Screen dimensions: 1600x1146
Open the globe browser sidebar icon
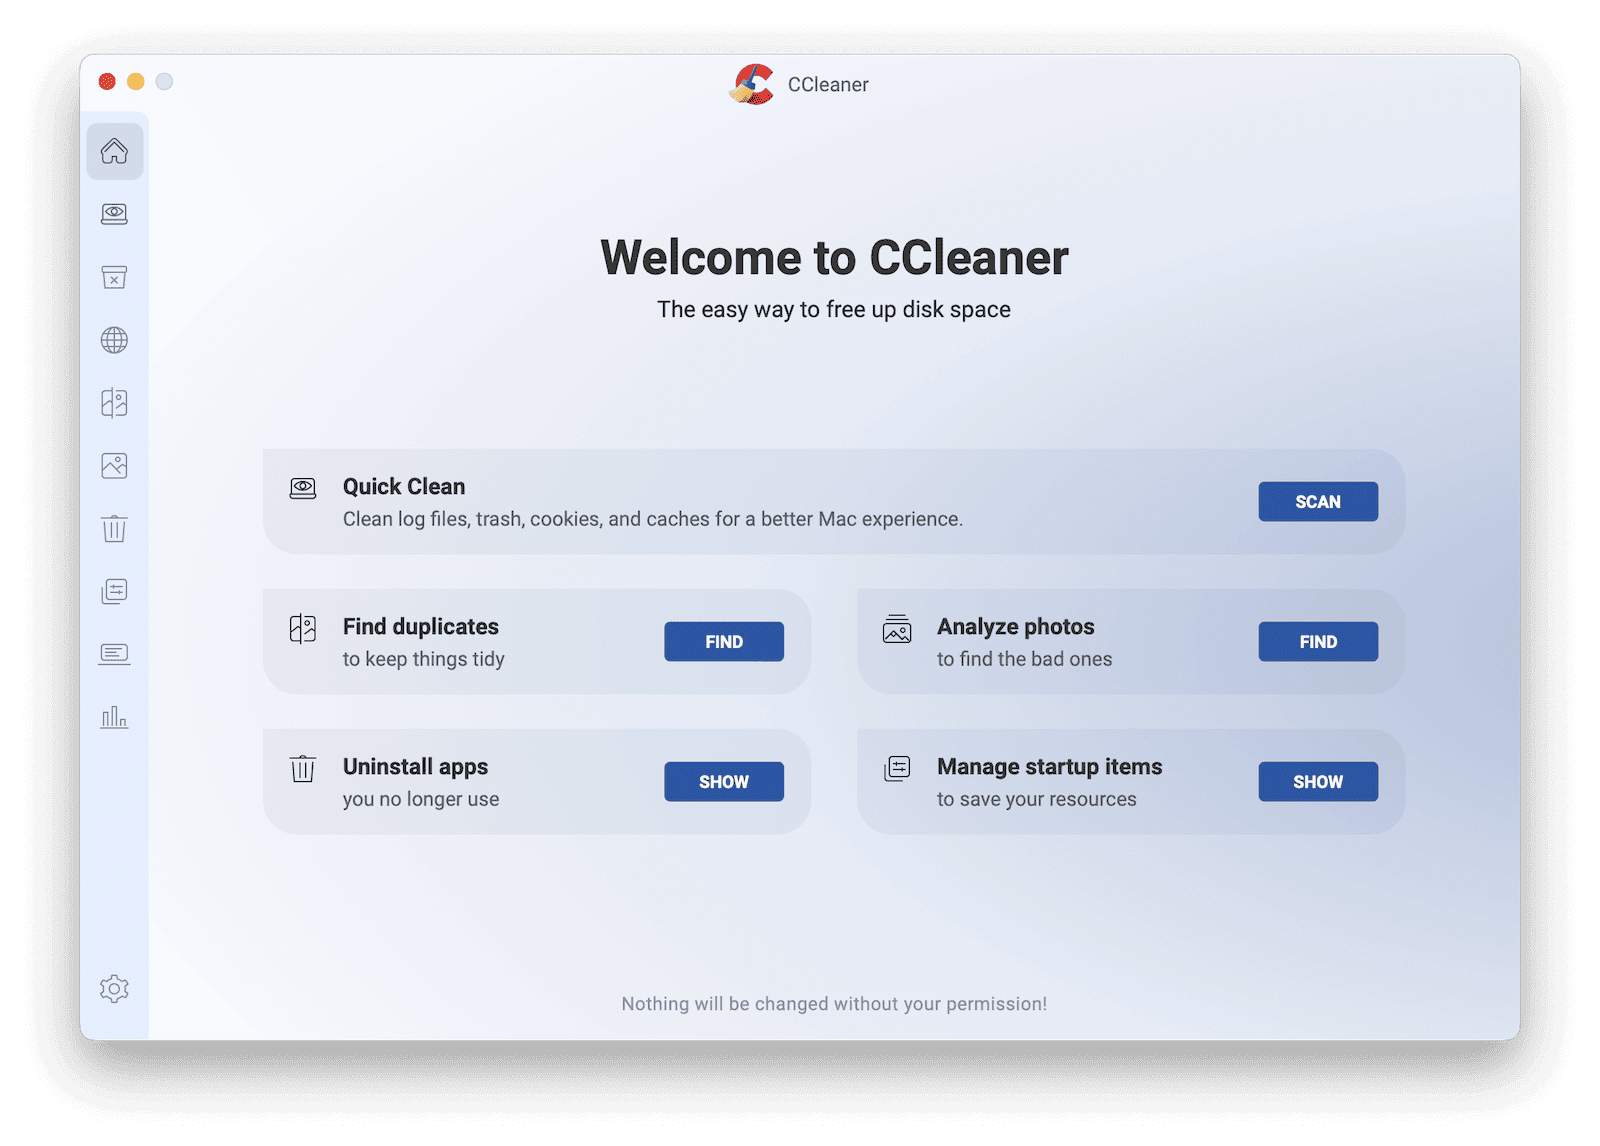click(115, 340)
